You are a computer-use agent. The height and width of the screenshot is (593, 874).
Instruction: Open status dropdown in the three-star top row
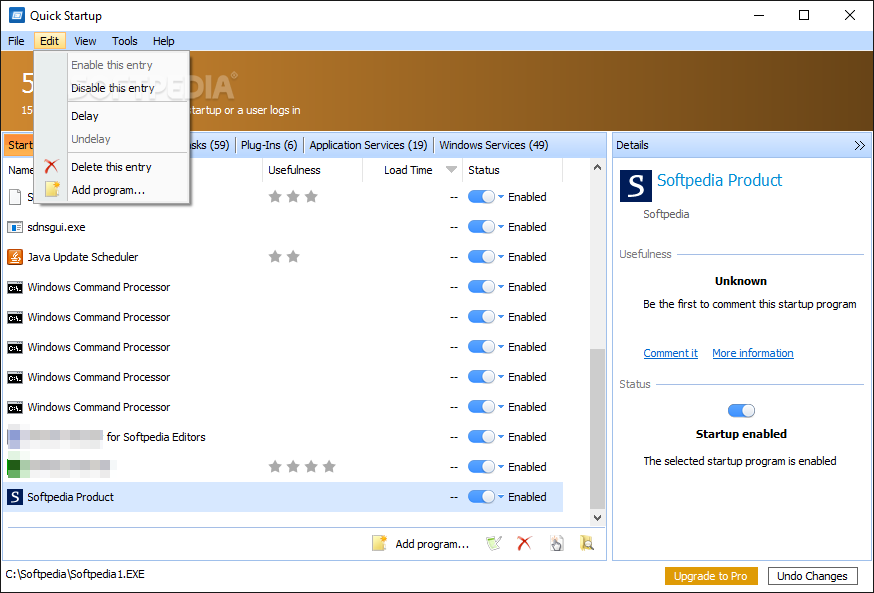[501, 197]
